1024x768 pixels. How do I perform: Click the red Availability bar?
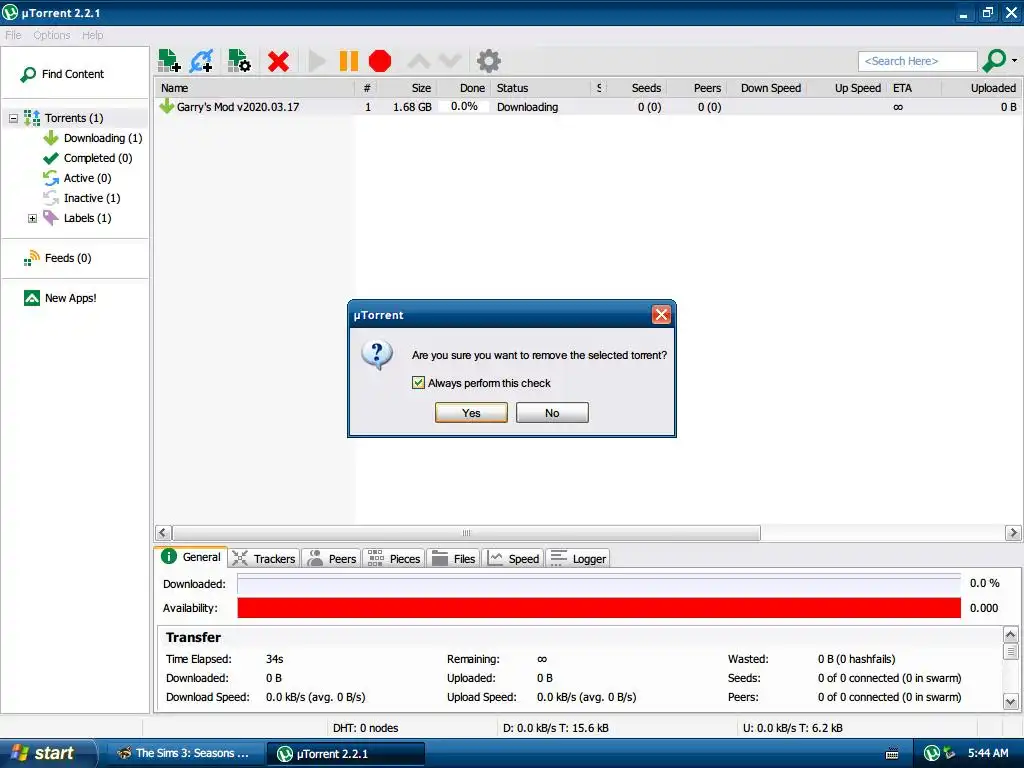(599, 608)
